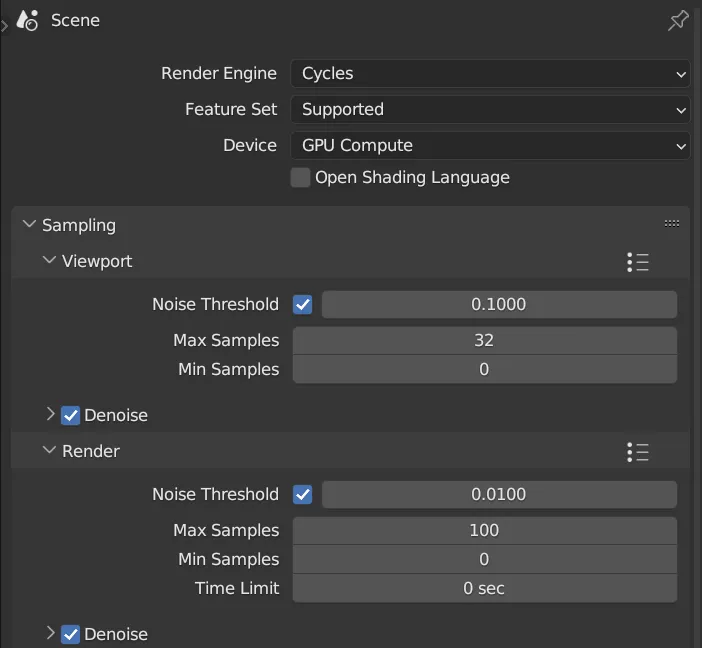The image size is (702, 648).
Task: Click the Sampling panel drag-handle dots
Action: pyautogui.click(x=672, y=223)
